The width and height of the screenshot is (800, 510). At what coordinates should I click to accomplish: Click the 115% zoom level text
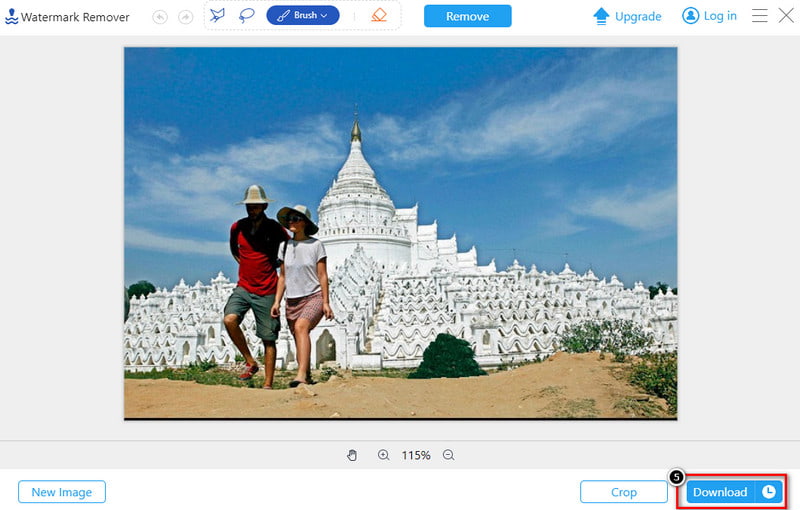(416, 455)
